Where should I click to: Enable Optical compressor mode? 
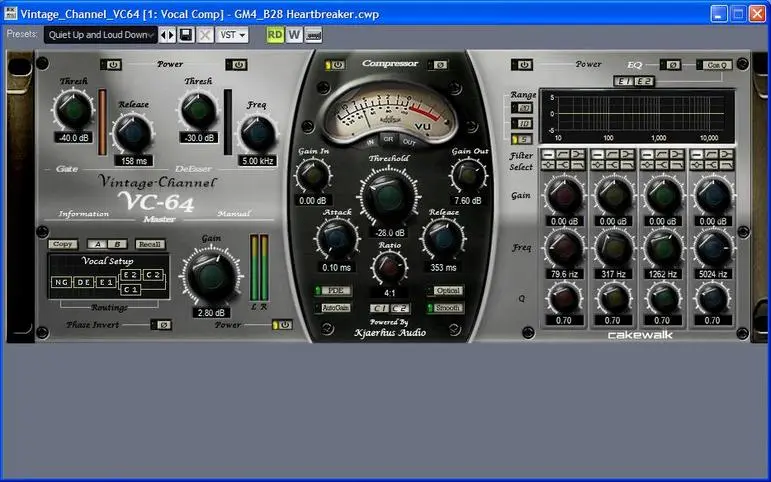pyautogui.click(x=445, y=291)
